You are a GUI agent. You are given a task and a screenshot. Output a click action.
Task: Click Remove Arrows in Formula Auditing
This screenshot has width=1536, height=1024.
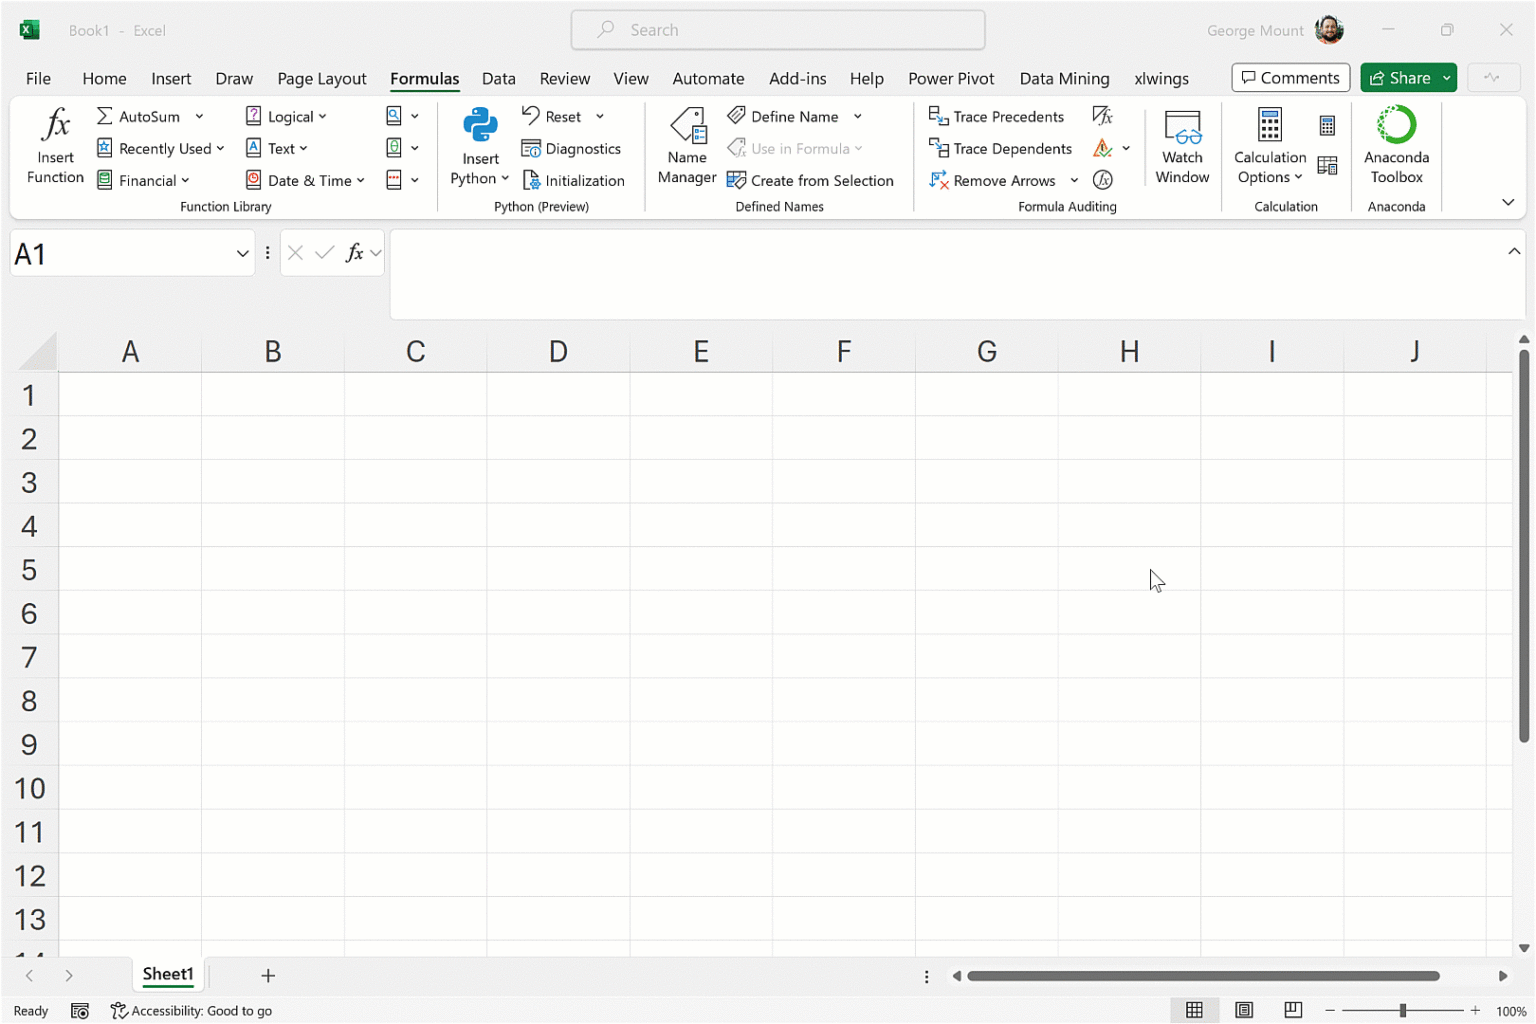tap(993, 181)
